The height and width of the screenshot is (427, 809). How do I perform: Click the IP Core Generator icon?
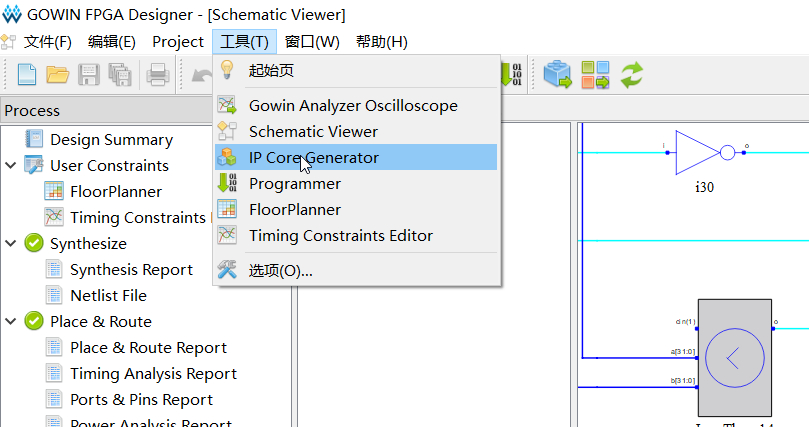click(x=227, y=157)
